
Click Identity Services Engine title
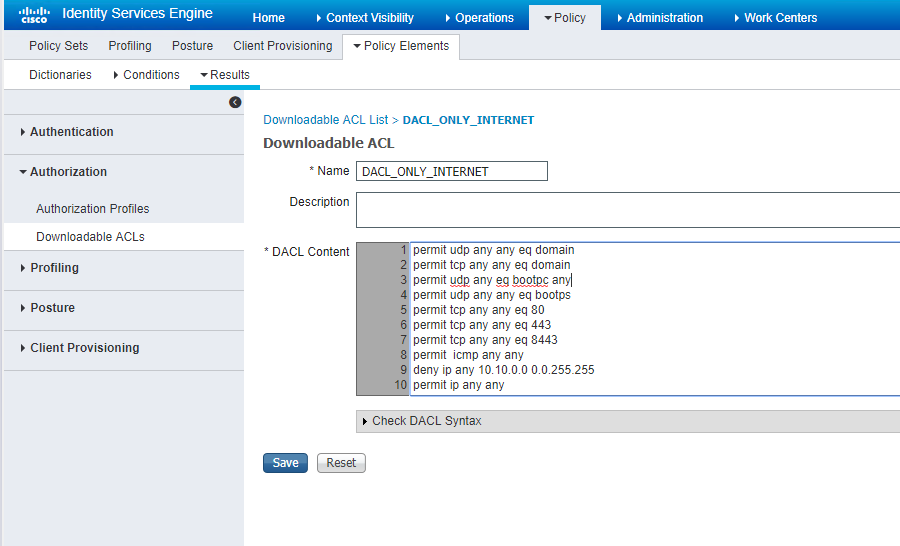coord(137,14)
